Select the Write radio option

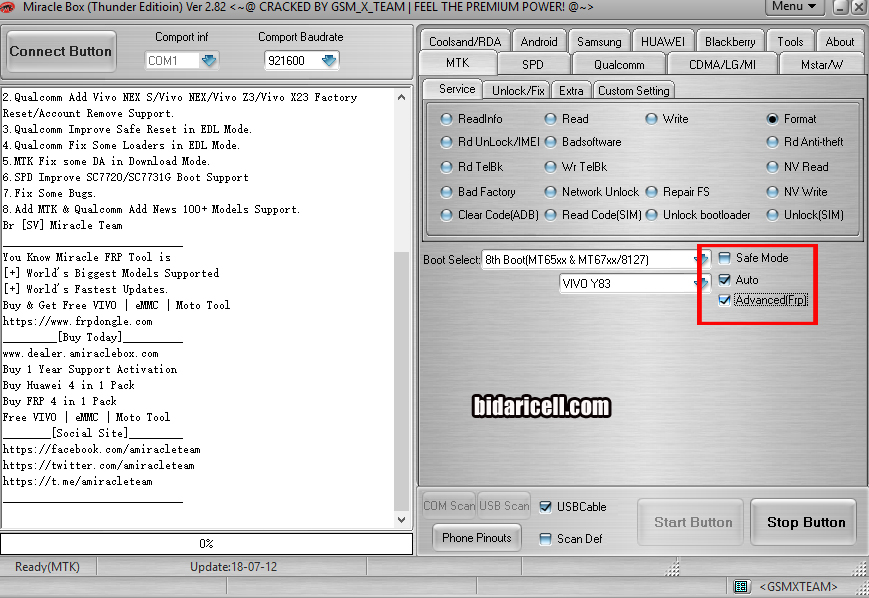[x=667, y=119]
